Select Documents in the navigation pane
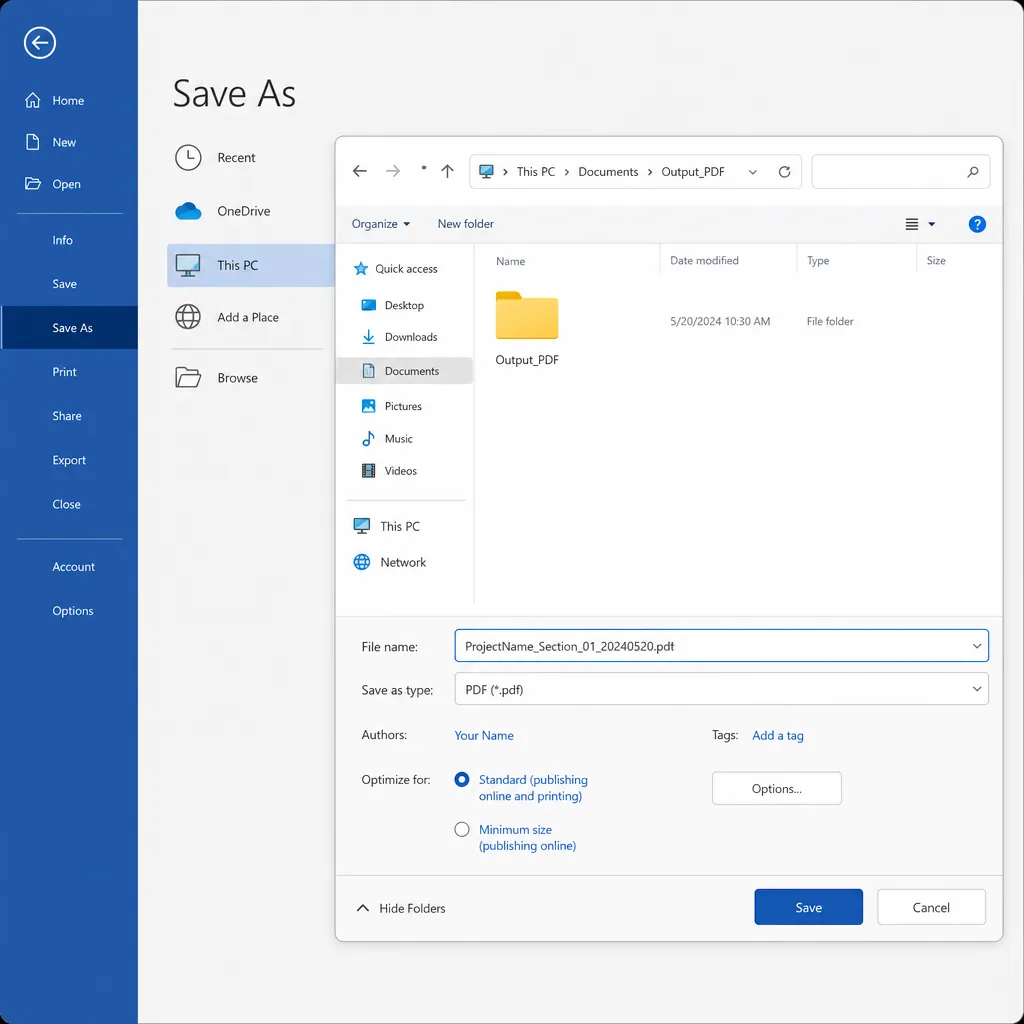Viewport: 1024px width, 1024px height. (405, 370)
